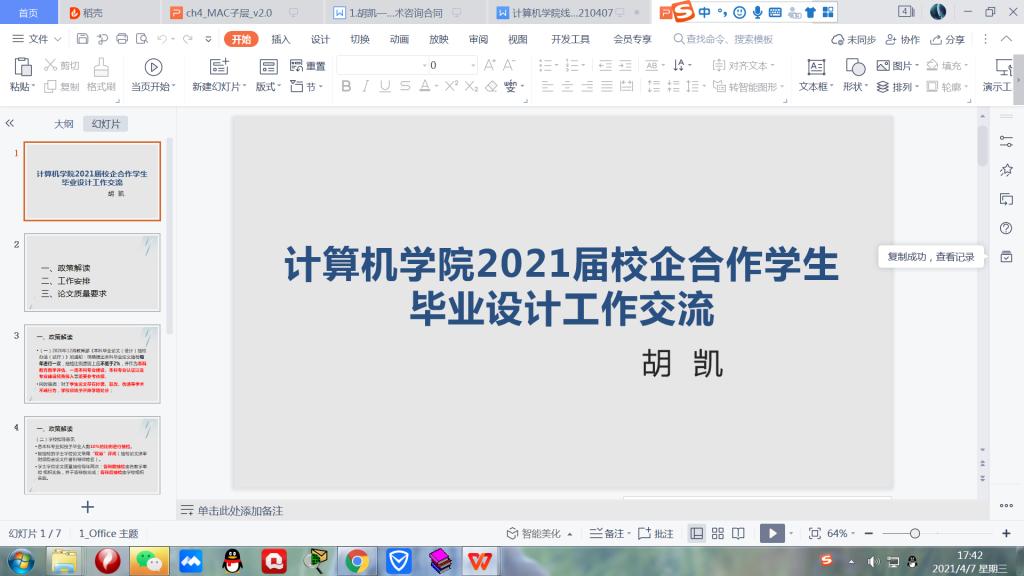The width and height of the screenshot is (1024, 576).
Task: Switch to the Outline (大纲) tab
Action: [x=64, y=124]
